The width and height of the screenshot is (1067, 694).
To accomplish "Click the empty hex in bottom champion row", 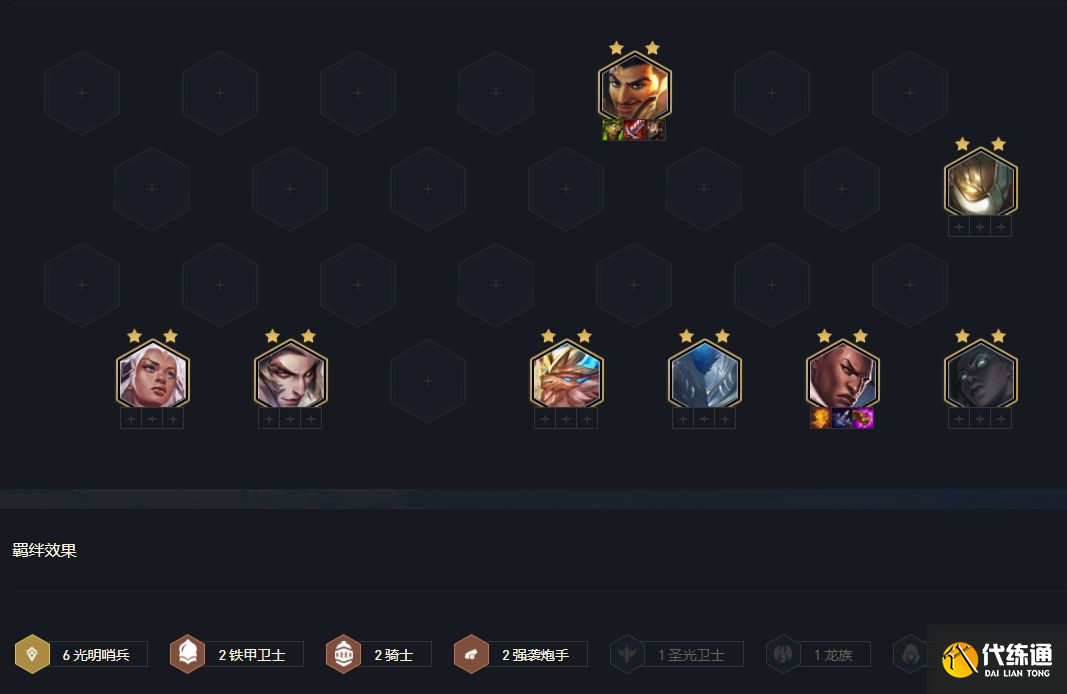I will (x=428, y=381).
